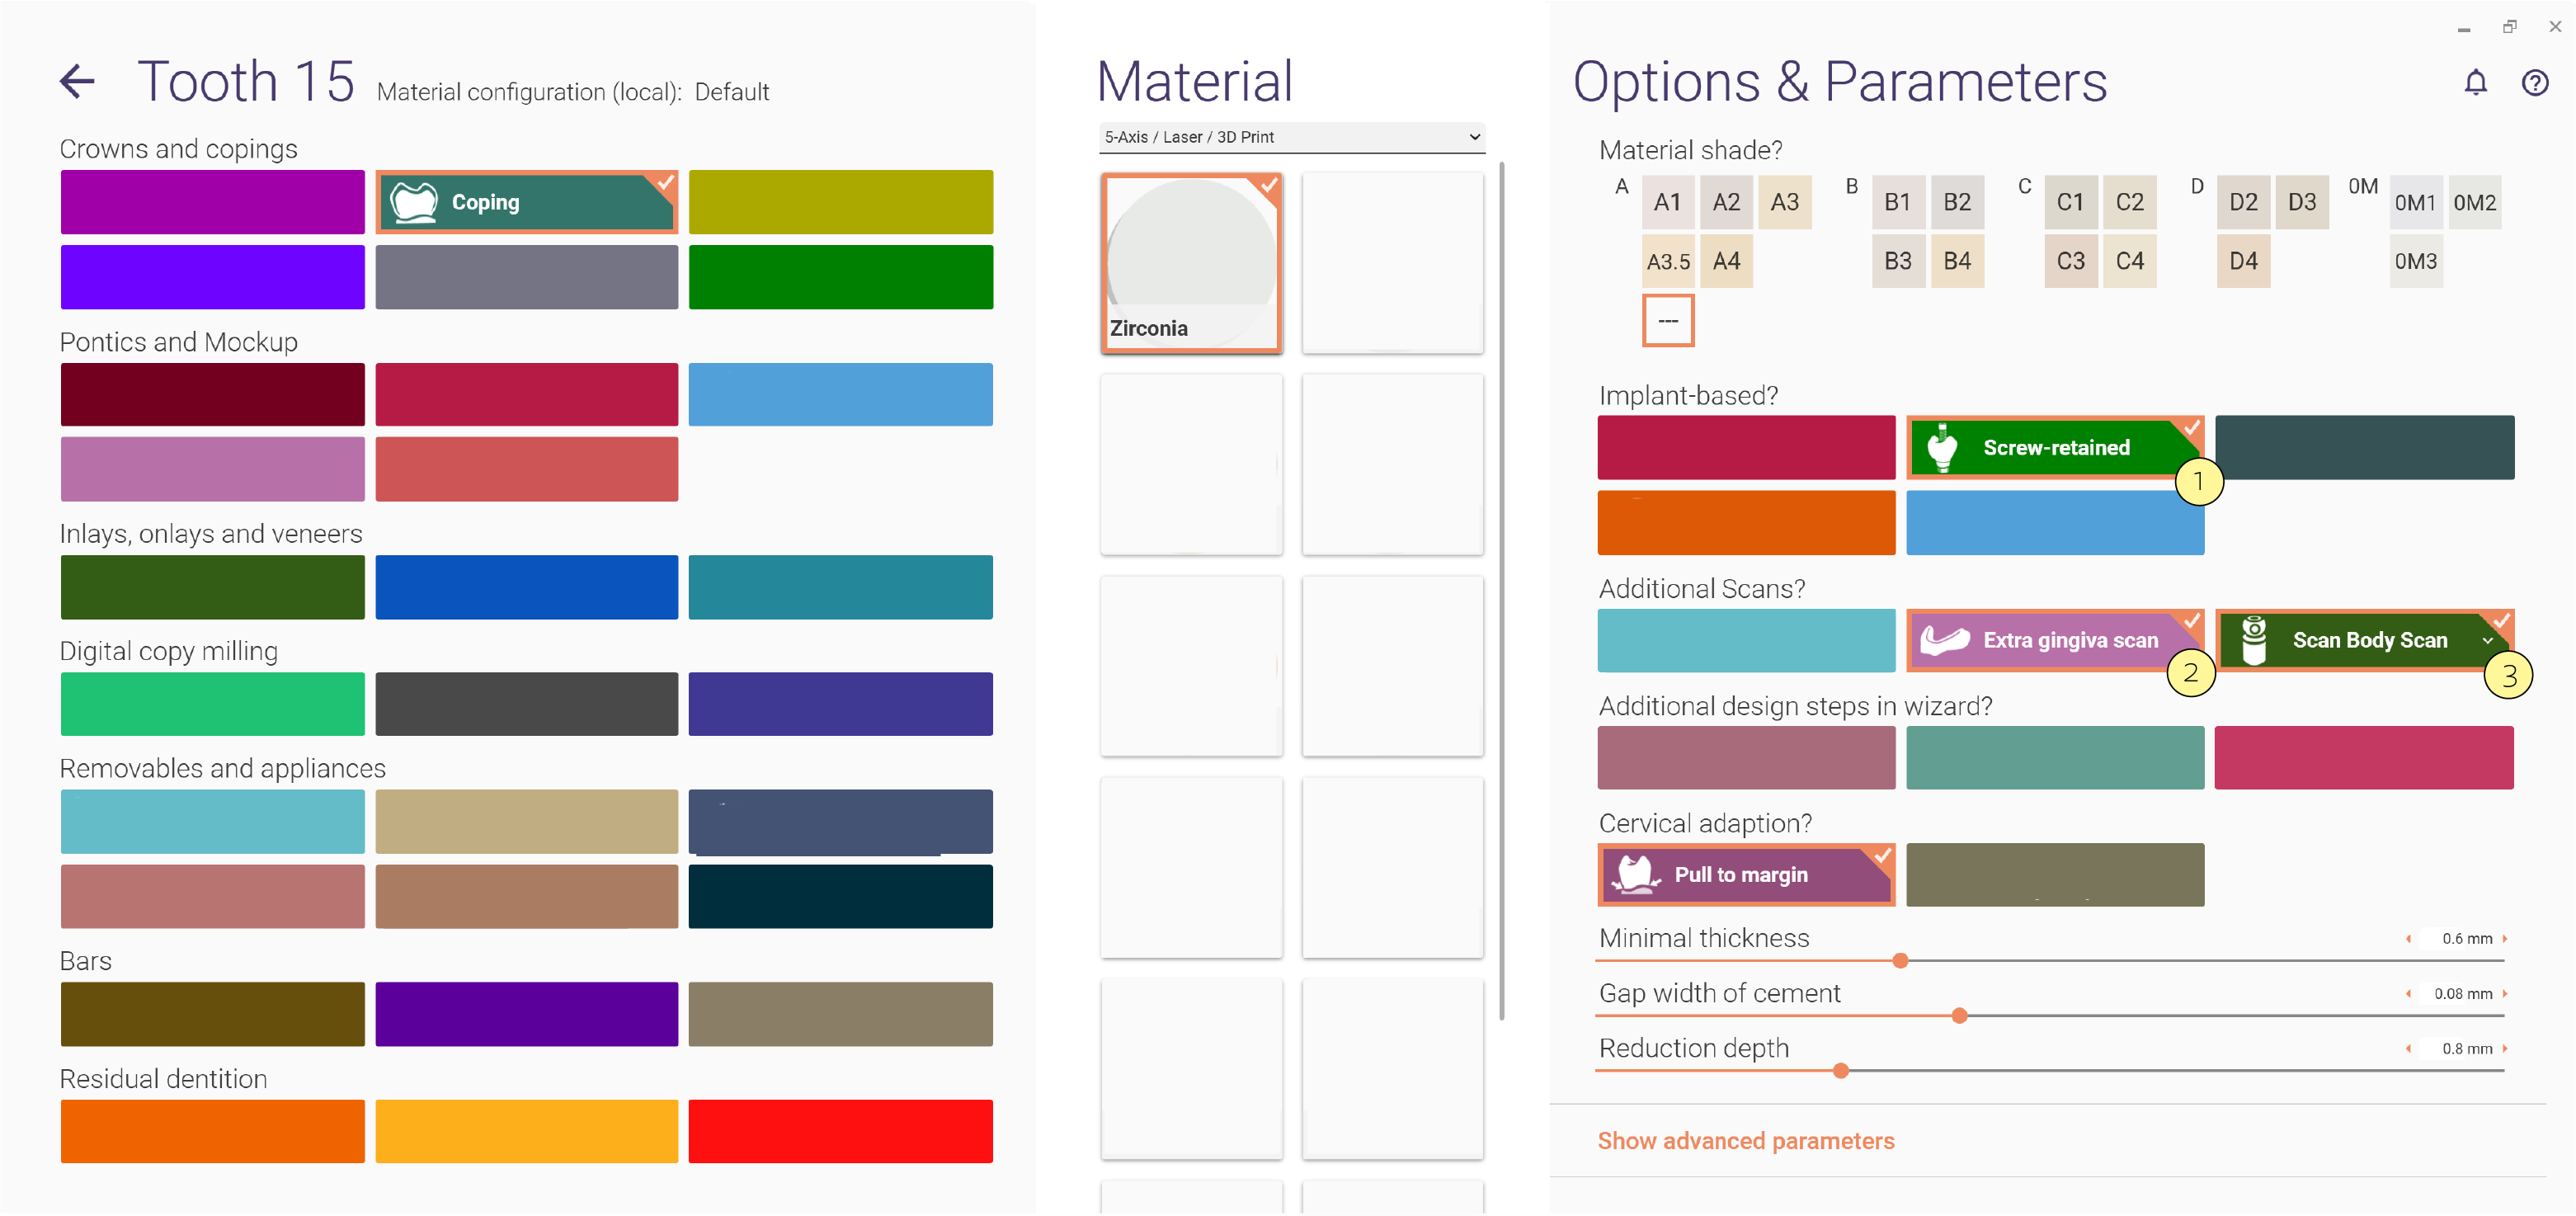Select material shade A3.5
Viewport: 2576px width, 1216px height.
tap(1668, 261)
